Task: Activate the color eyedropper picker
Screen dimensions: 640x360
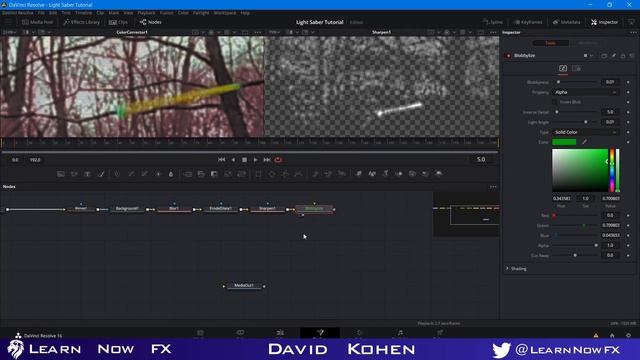Action: 584,142
